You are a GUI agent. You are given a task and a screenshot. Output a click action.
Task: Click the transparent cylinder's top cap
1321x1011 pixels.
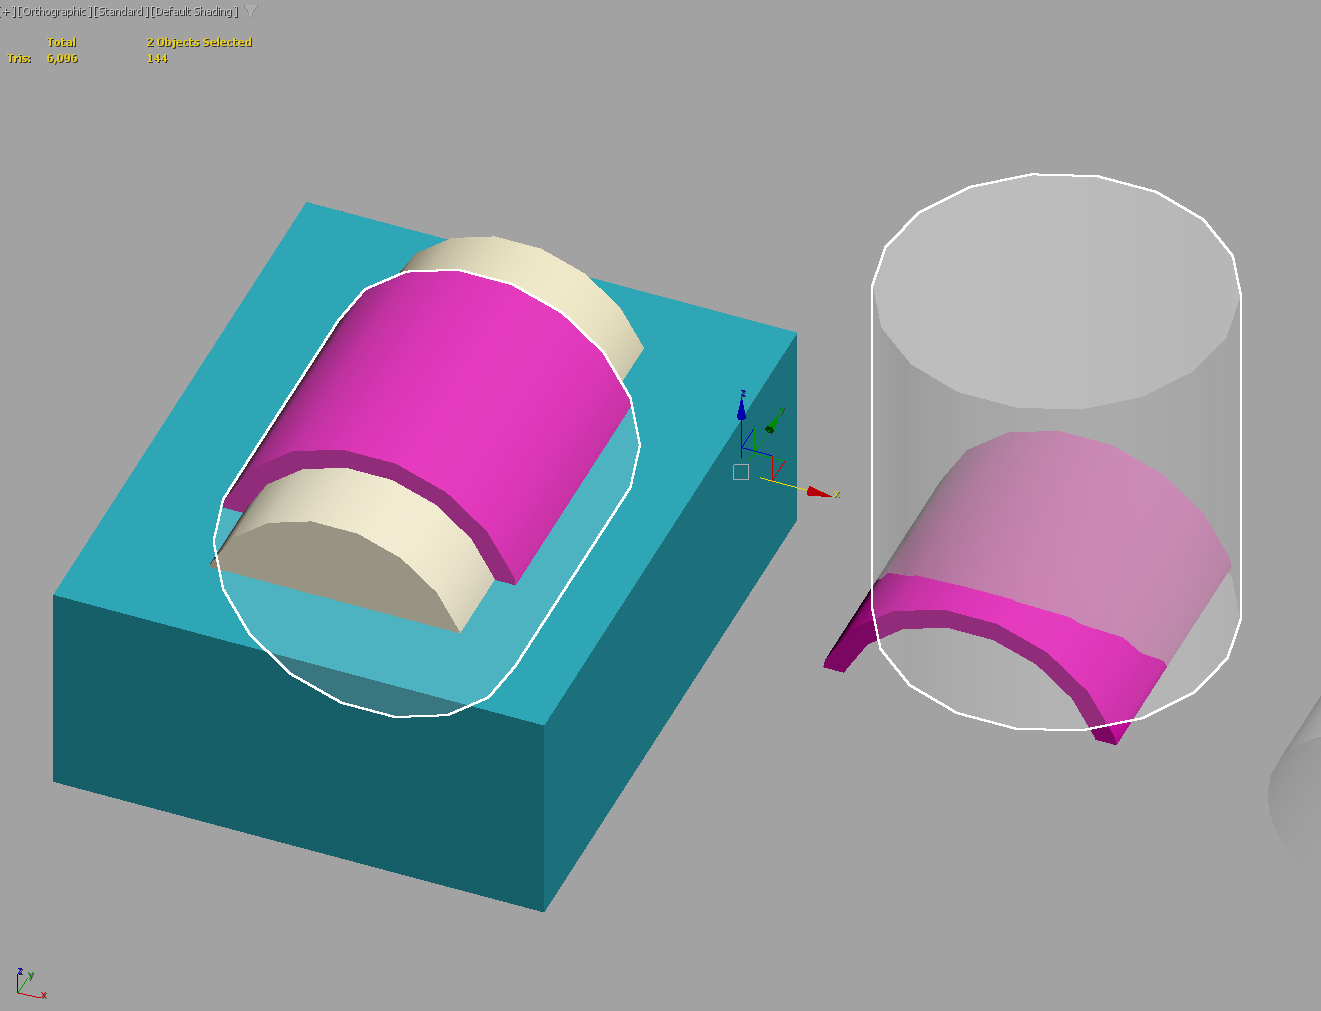coord(1055,290)
